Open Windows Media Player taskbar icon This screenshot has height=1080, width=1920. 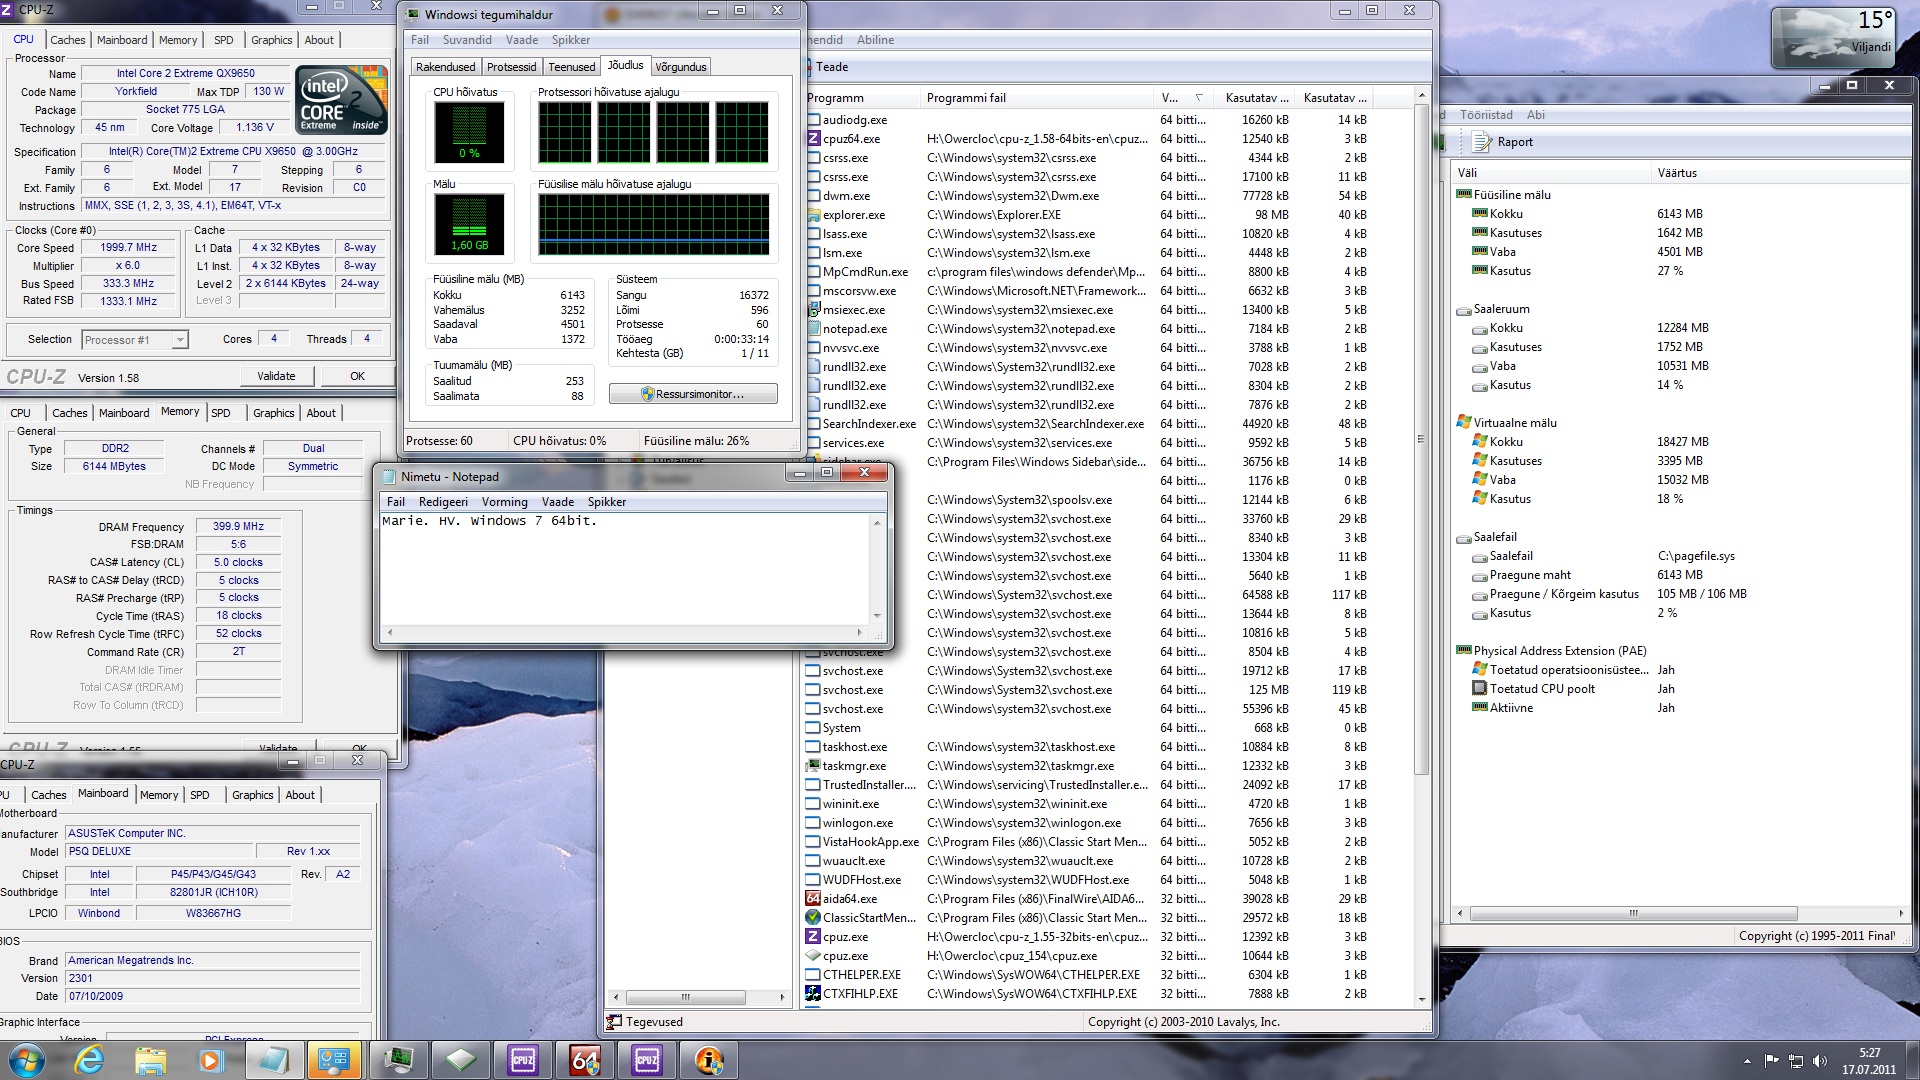tap(211, 1060)
